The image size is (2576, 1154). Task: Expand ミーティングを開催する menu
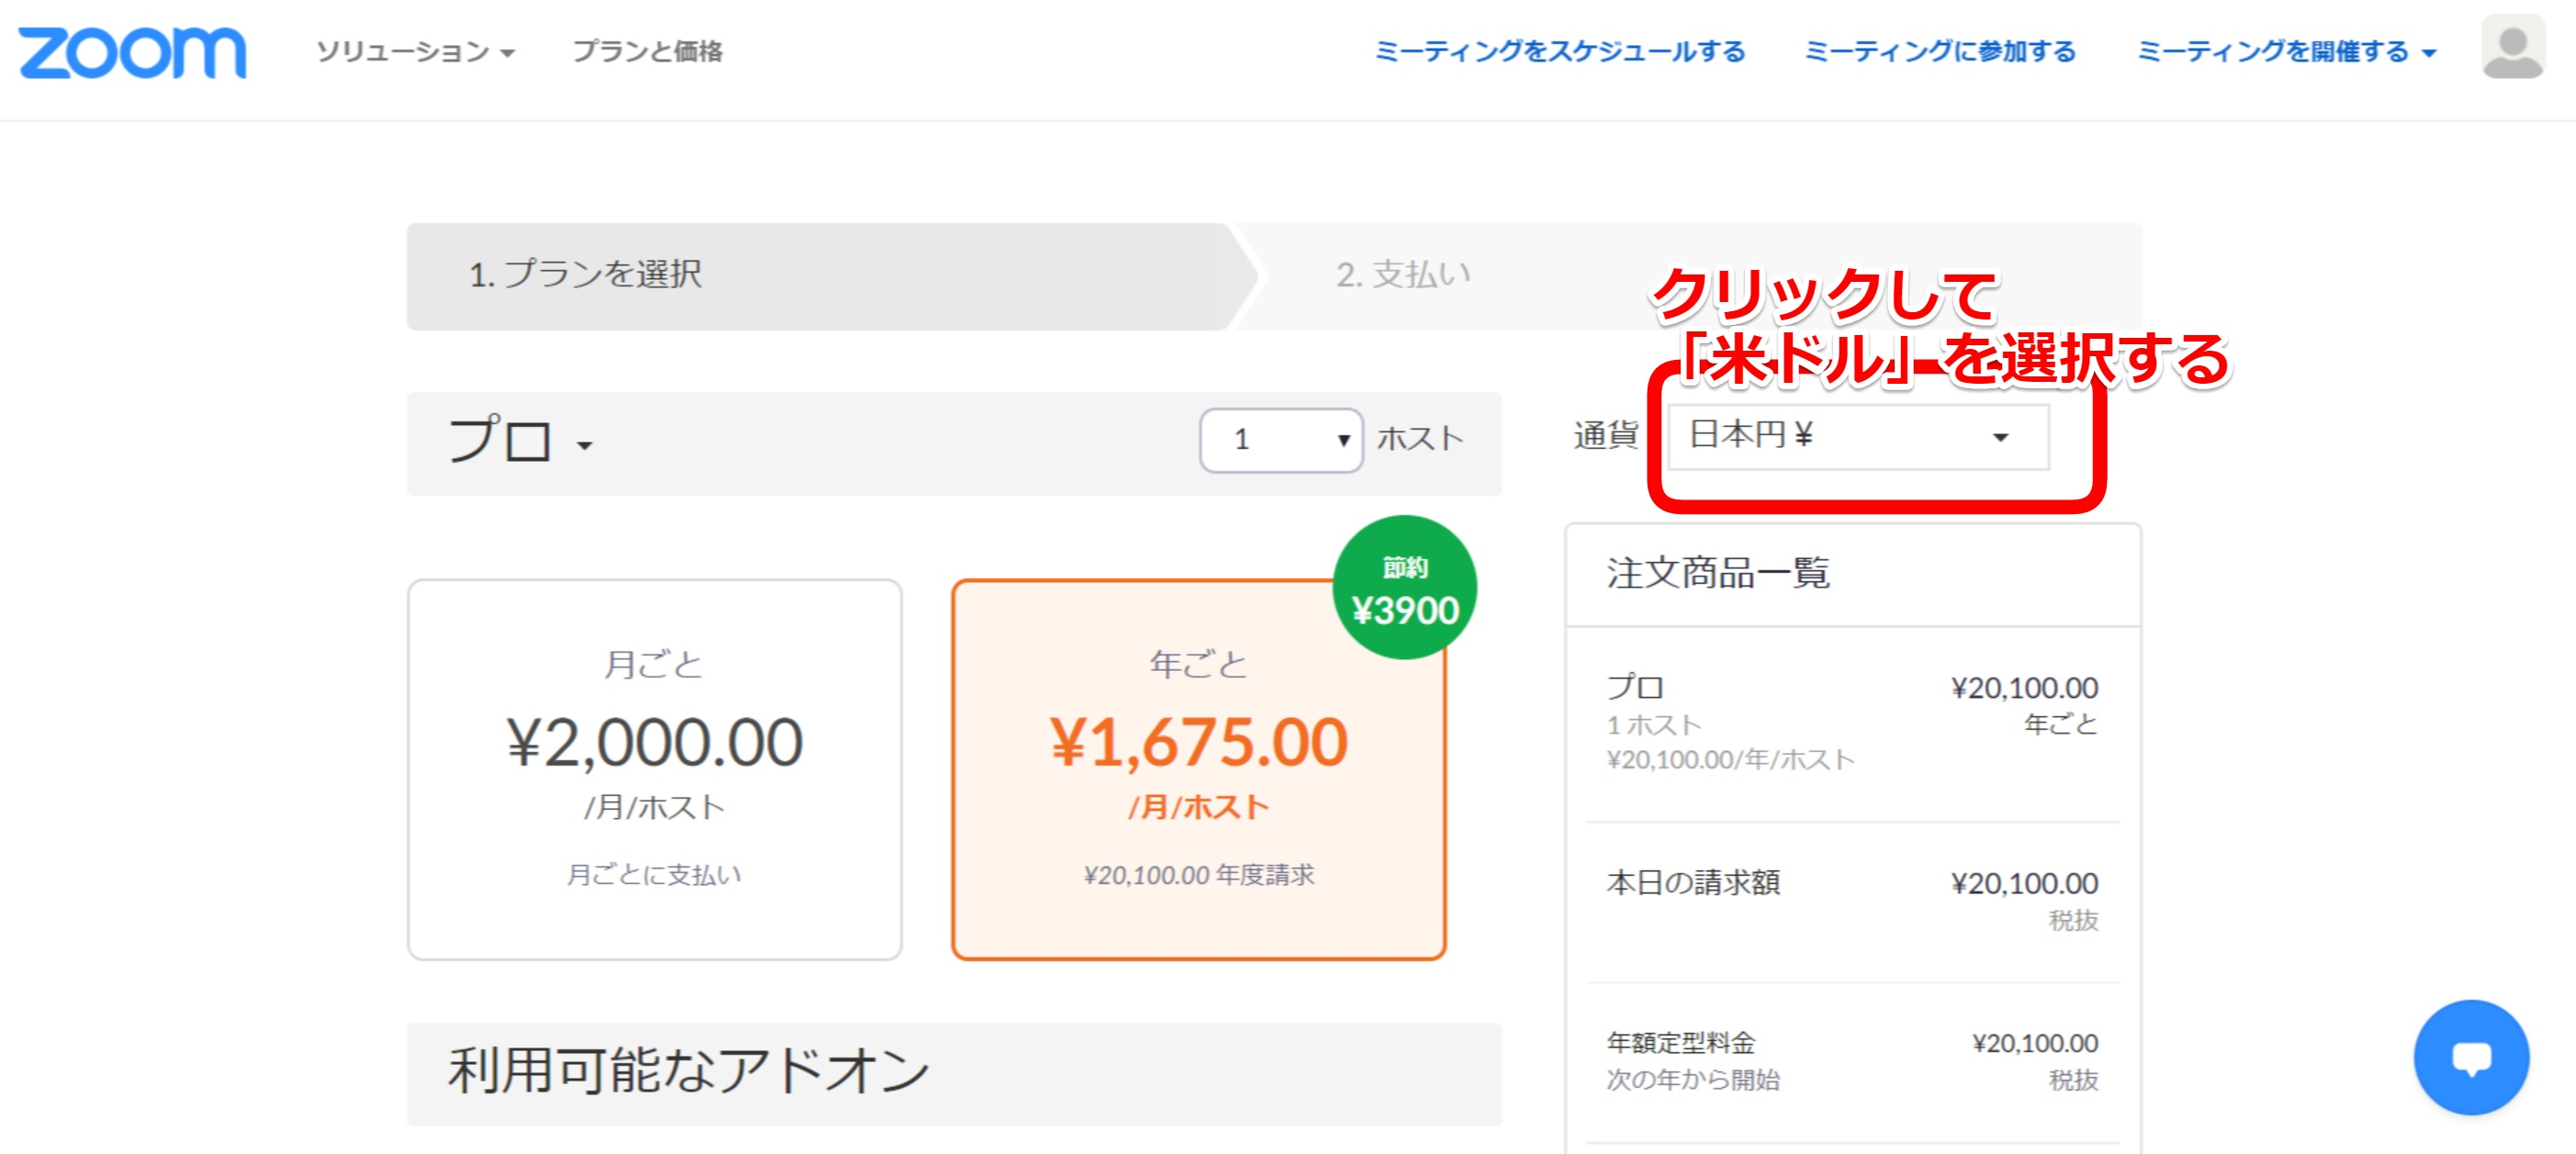pos(2285,52)
